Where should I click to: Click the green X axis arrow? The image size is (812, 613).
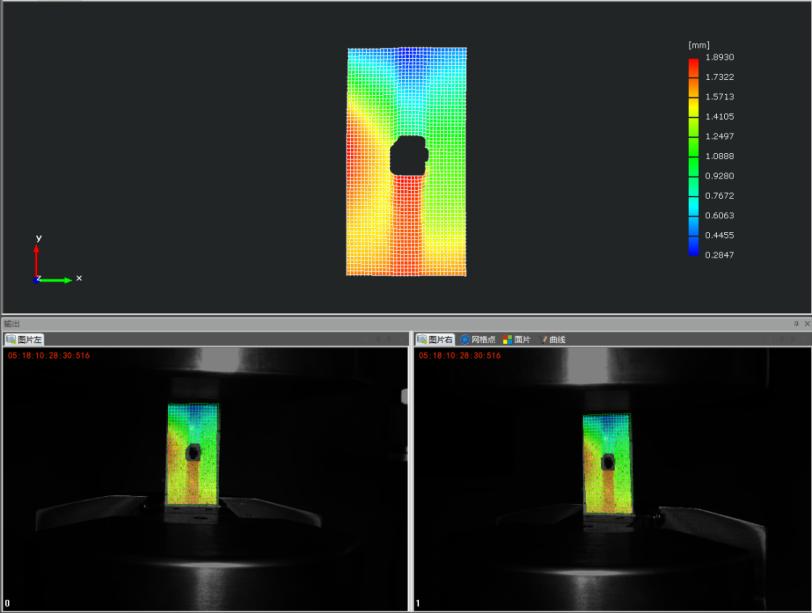58,279
